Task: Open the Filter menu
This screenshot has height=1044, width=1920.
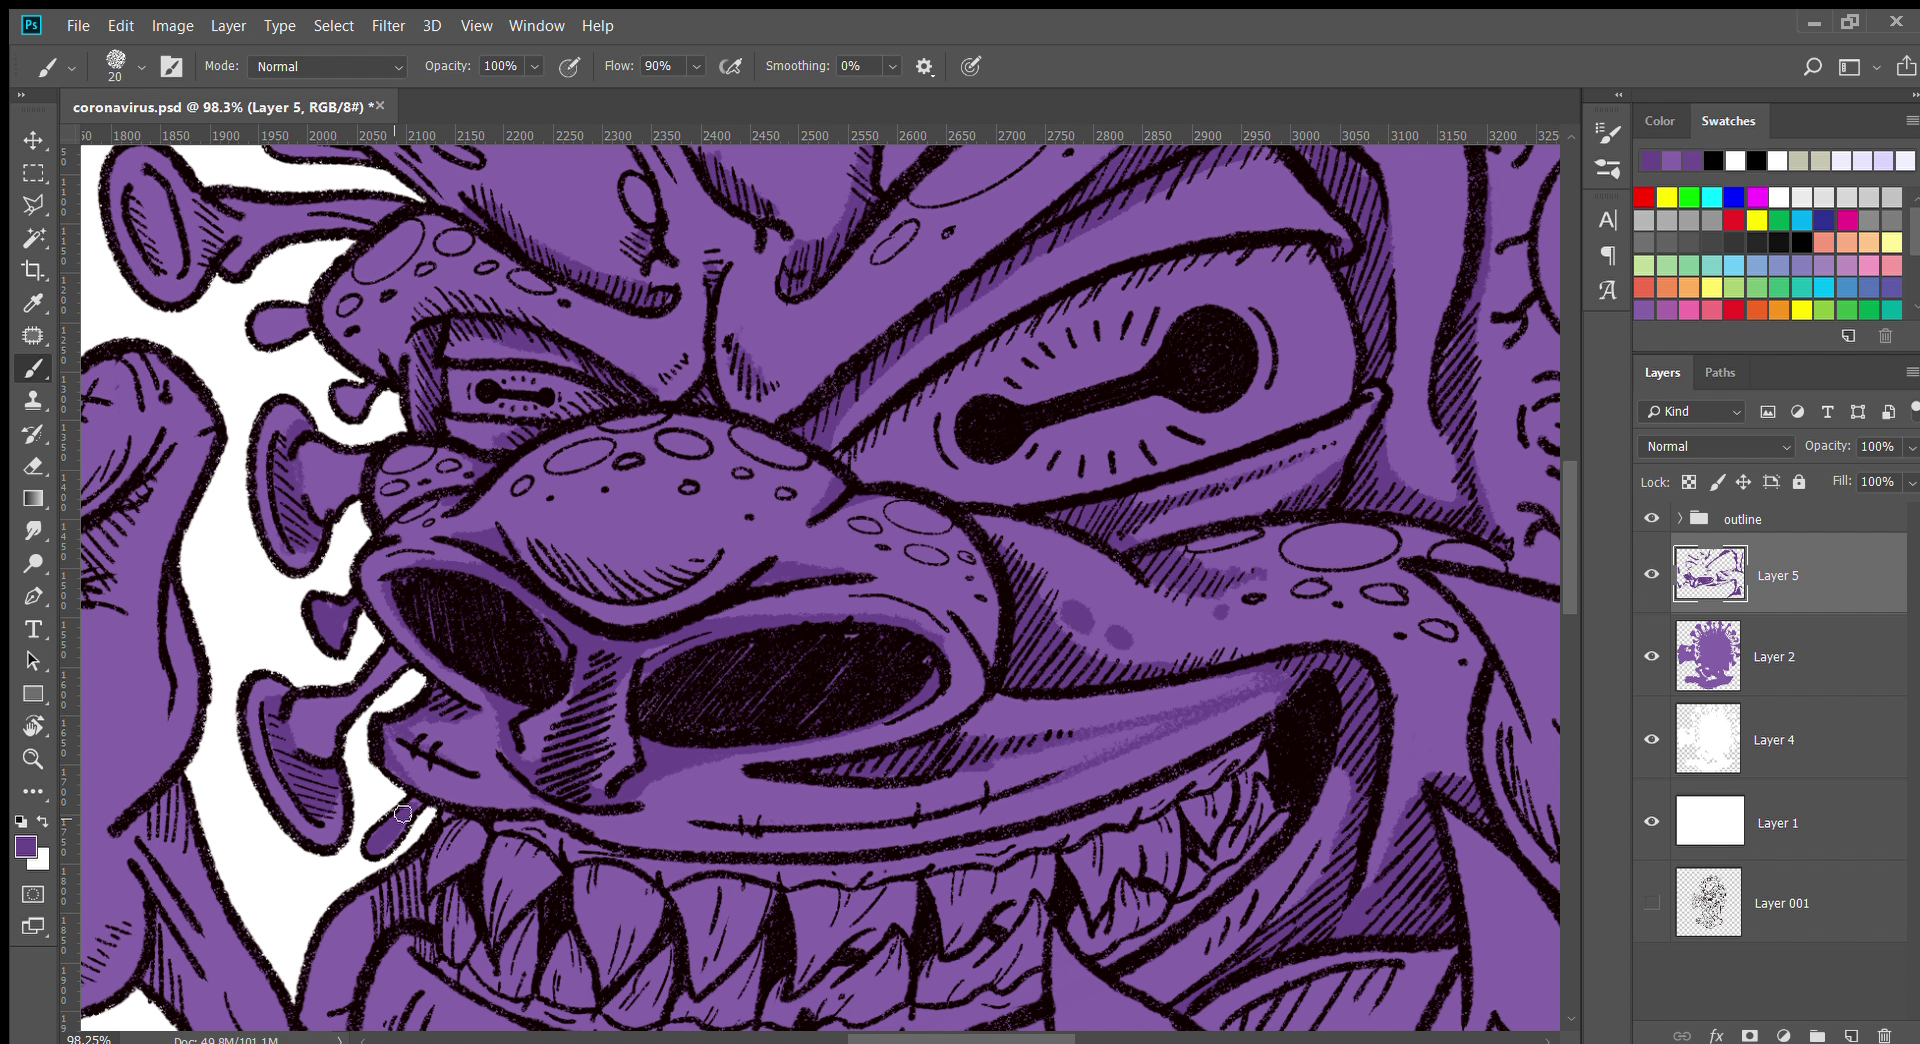Action: (x=388, y=26)
